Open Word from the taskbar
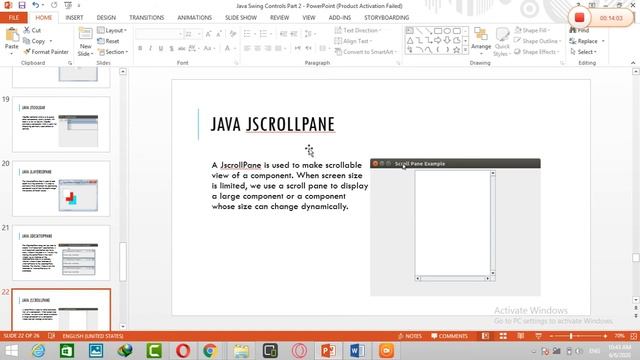 pyautogui.click(x=357, y=351)
